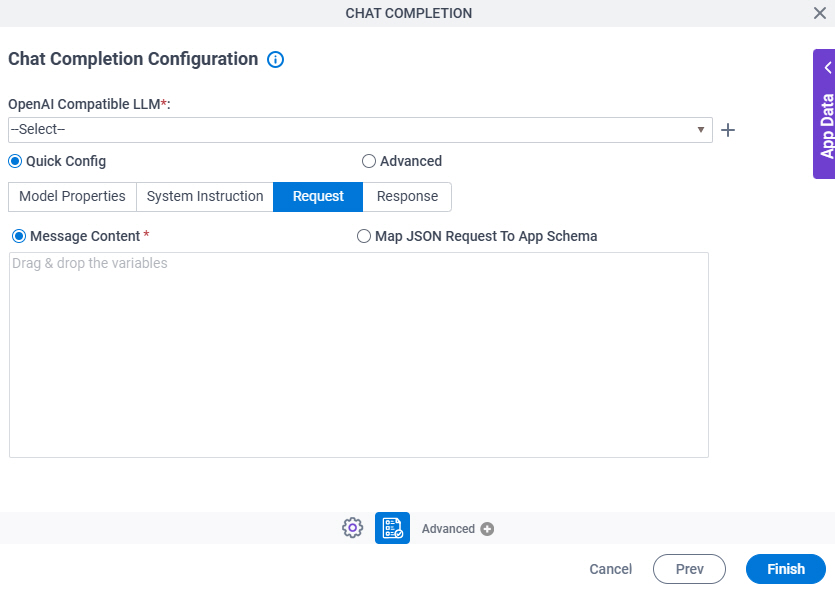This screenshot has height=590, width=835.
Task: Open the OpenAI Compatible LLM dropdown
Action: click(x=360, y=130)
